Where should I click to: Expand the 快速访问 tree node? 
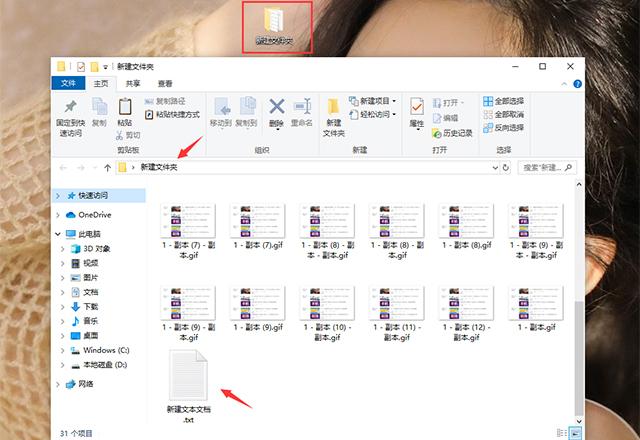[59, 196]
